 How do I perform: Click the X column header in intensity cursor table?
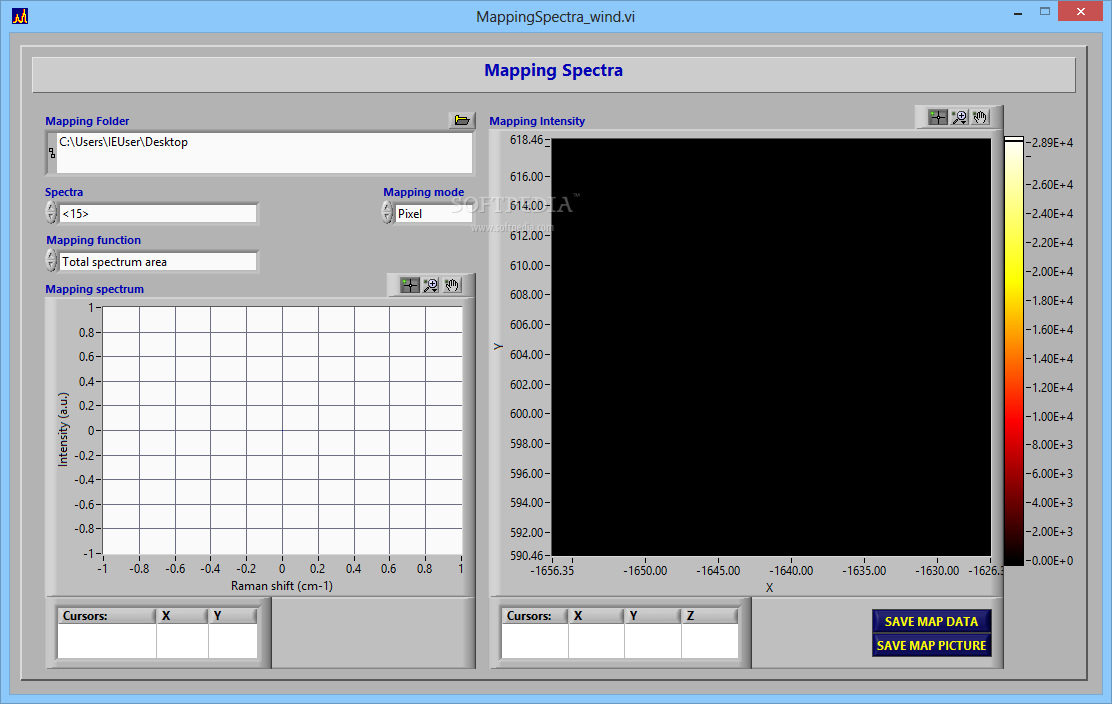596,615
